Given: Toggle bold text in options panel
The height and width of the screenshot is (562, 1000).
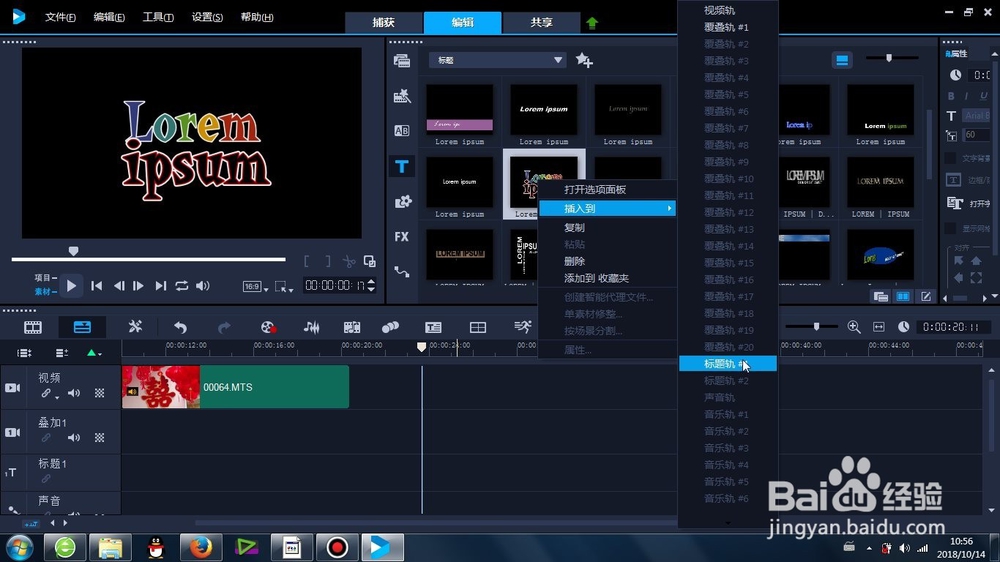Looking at the screenshot, I should pos(951,96).
